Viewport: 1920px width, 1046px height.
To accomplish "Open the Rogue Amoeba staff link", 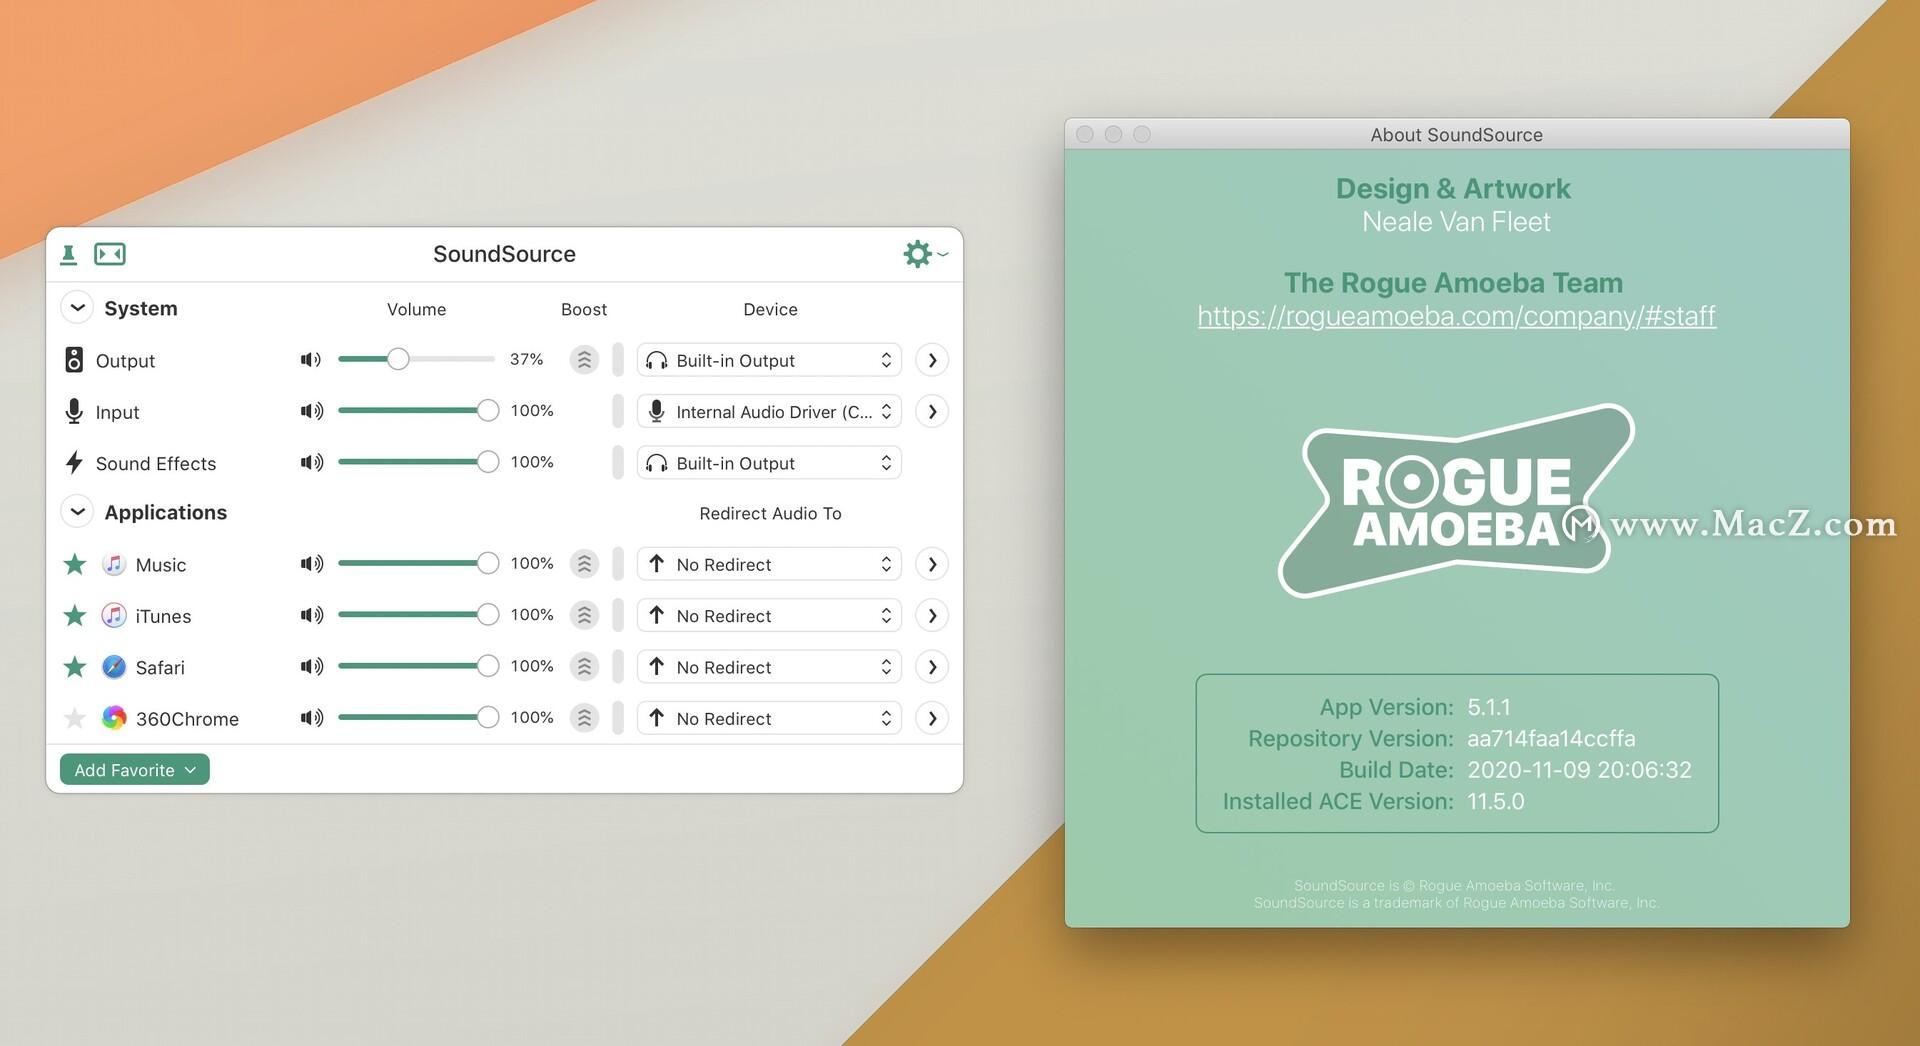I will click(x=1455, y=316).
